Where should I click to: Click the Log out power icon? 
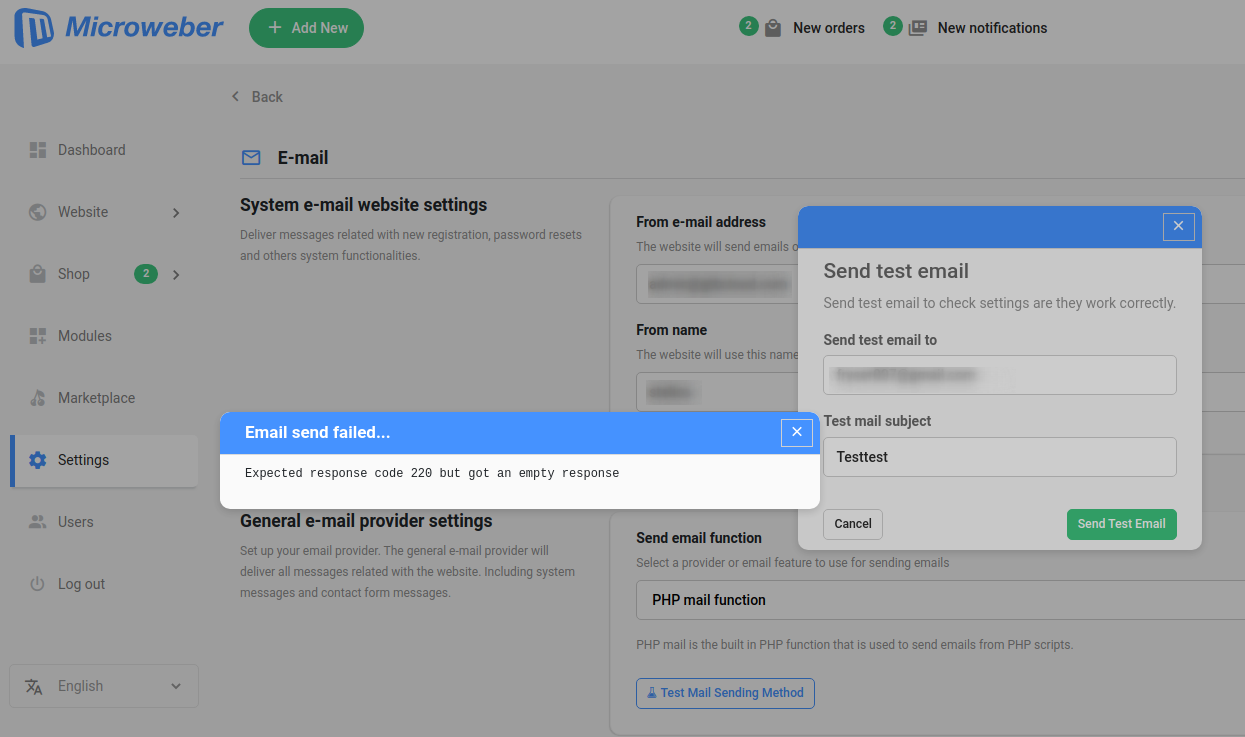(x=37, y=583)
